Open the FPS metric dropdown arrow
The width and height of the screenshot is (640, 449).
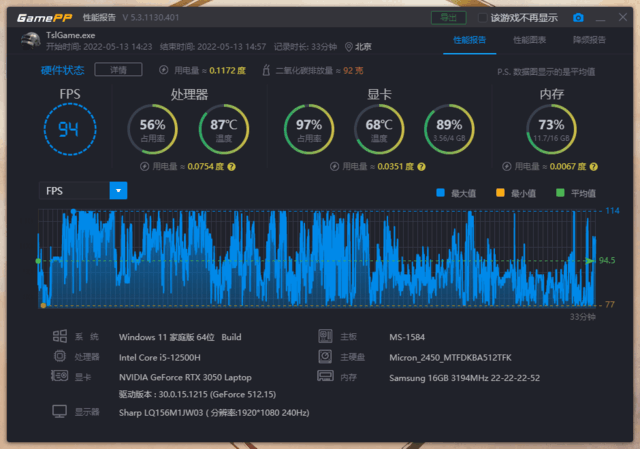tap(118, 190)
